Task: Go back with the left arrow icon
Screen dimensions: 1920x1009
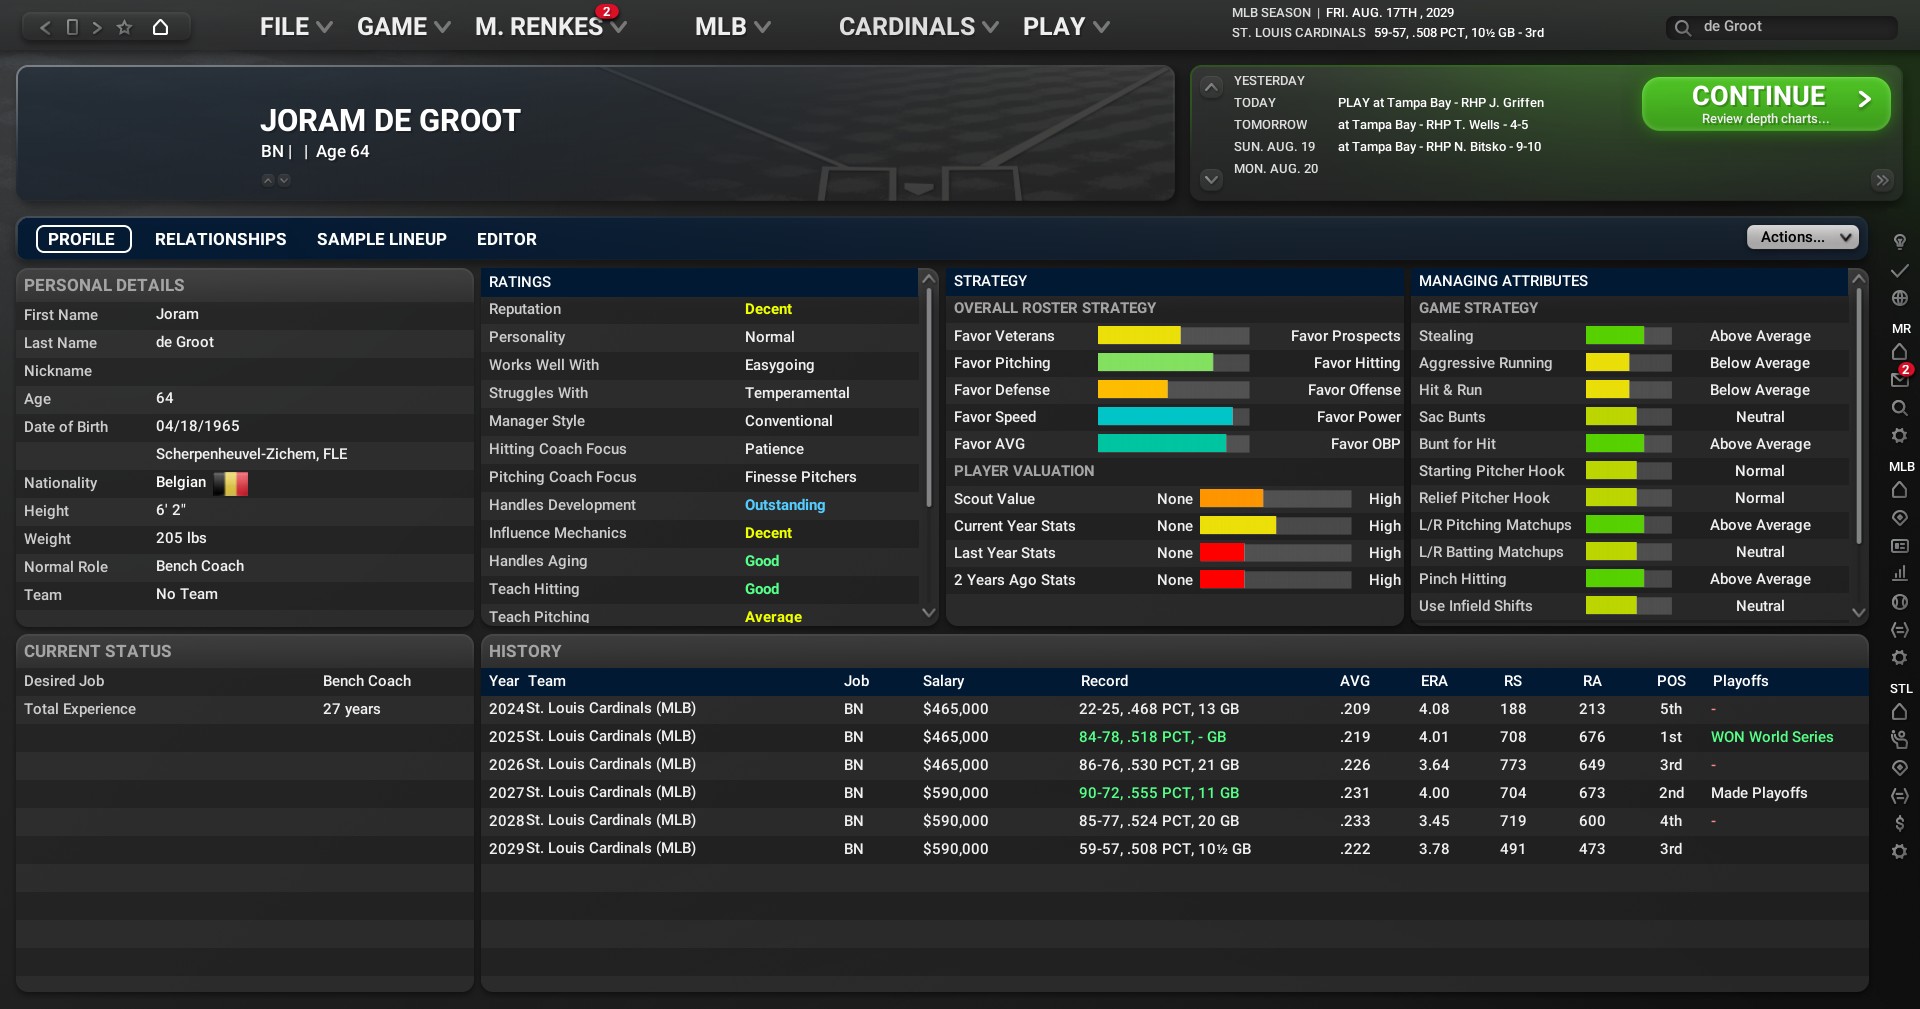Action: click(45, 27)
